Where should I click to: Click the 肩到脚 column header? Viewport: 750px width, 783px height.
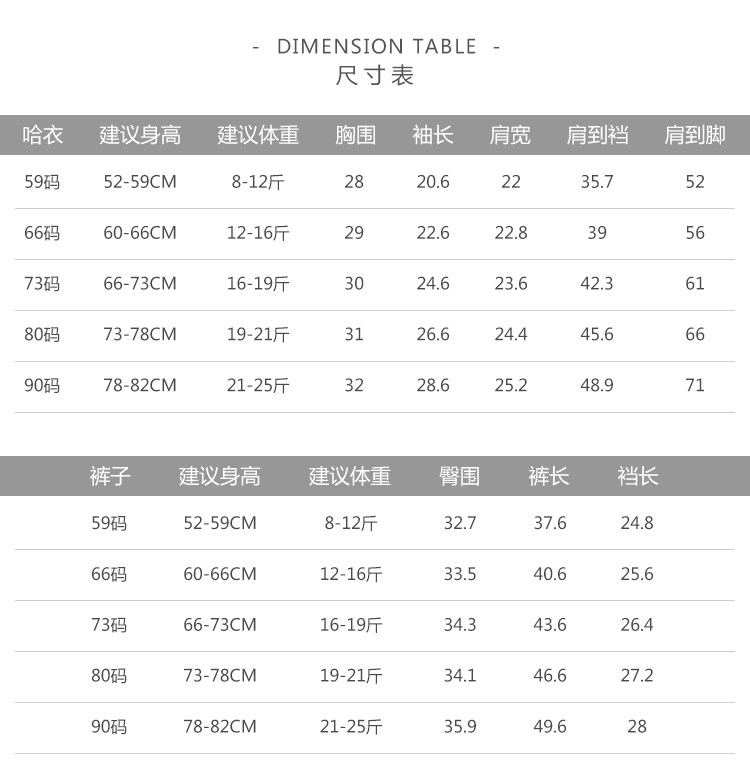pyautogui.click(x=695, y=135)
